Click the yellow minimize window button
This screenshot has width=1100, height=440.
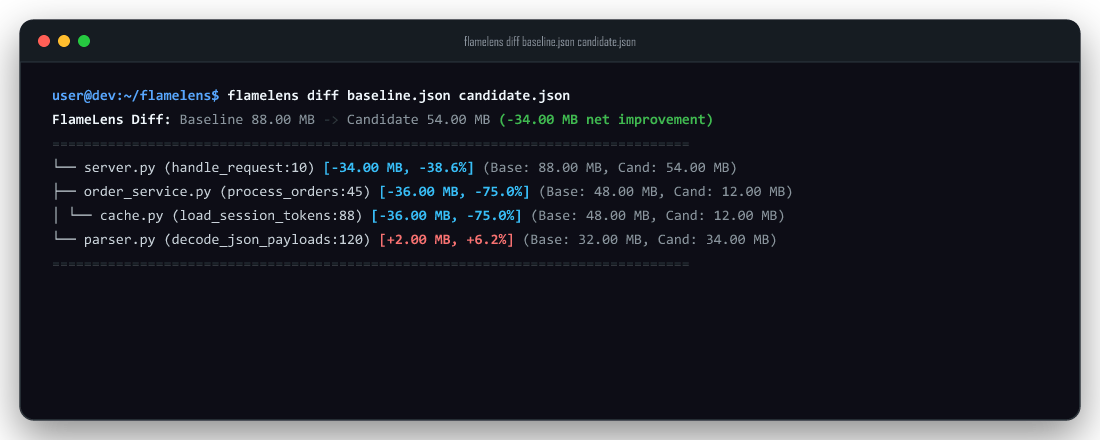click(64, 41)
